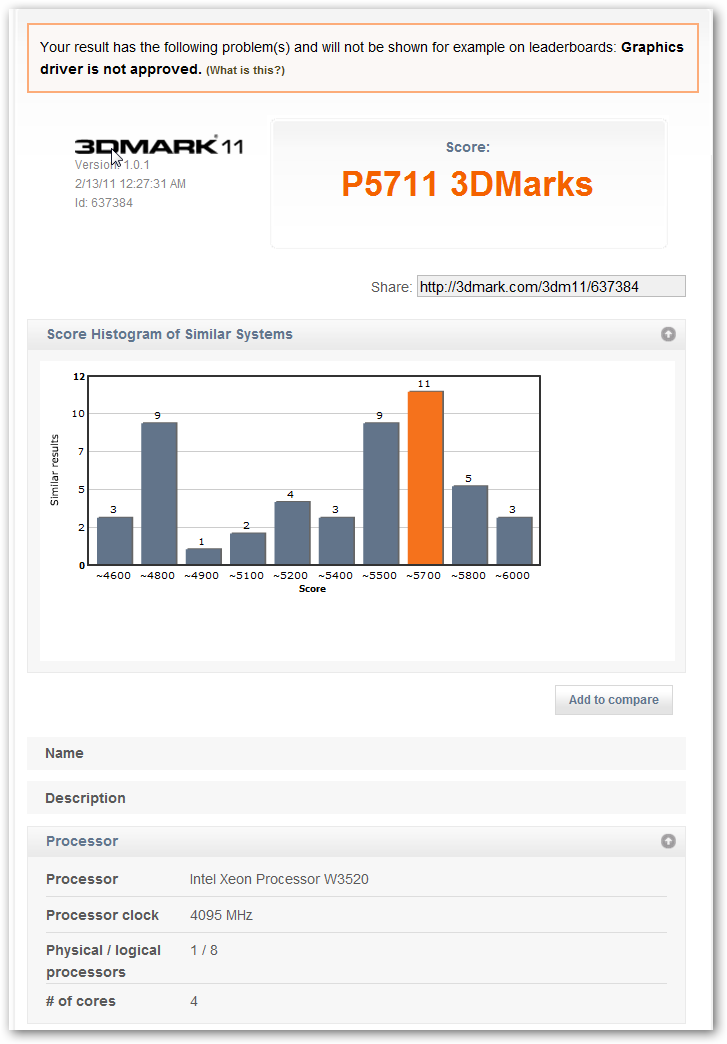727x1044 pixels.
Task: Collapse the Processor section arrow icon
Action: click(668, 841)
